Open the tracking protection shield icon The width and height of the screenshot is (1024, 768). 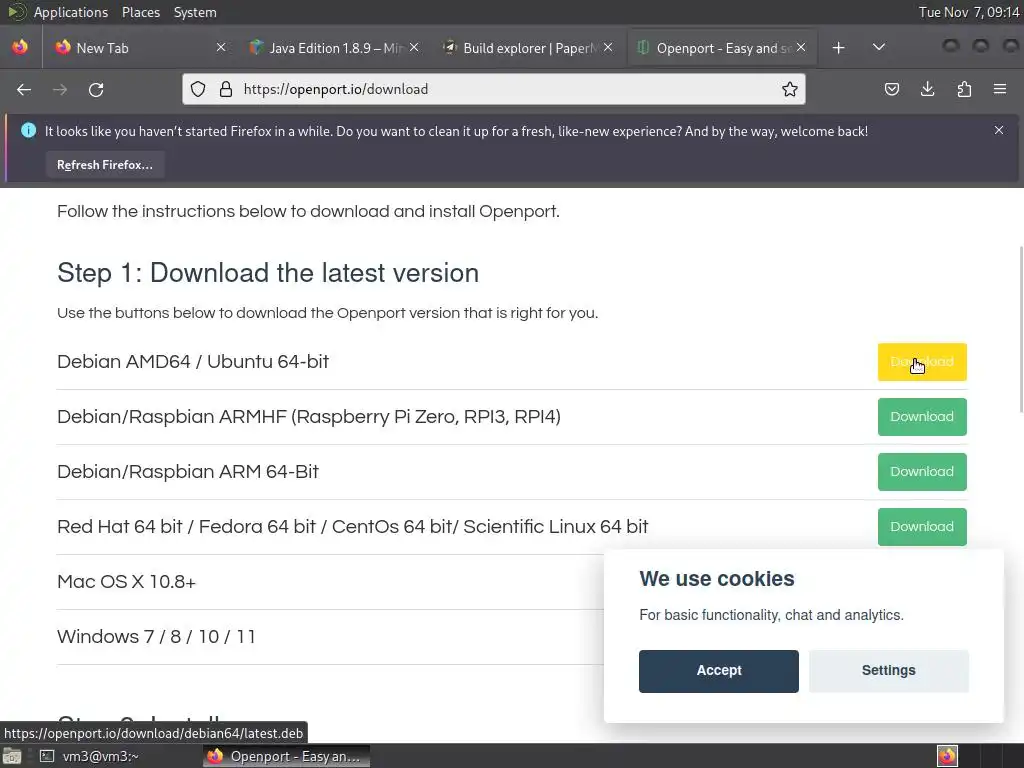[x=198, y=89]
